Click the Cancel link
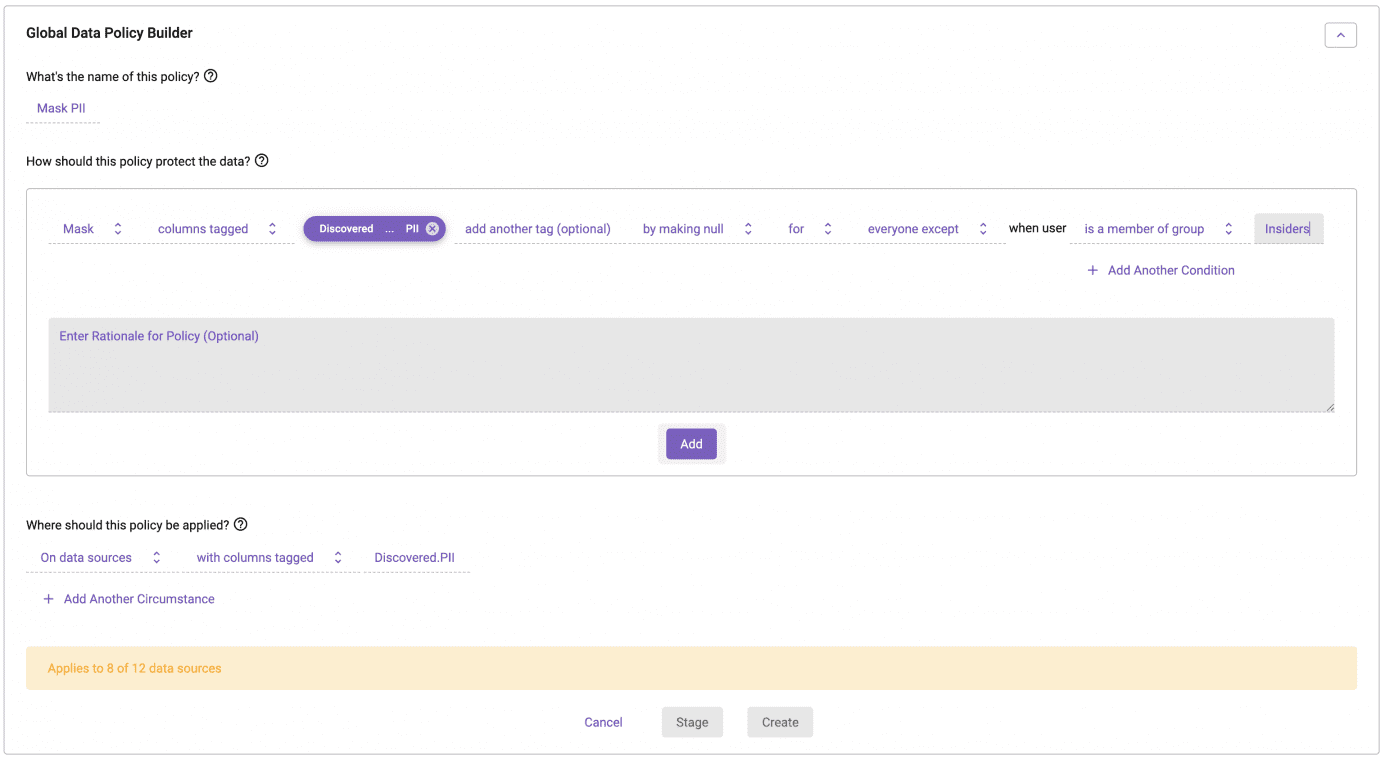The height and width of the screenshot is (760, 1385). coord(603,722)
